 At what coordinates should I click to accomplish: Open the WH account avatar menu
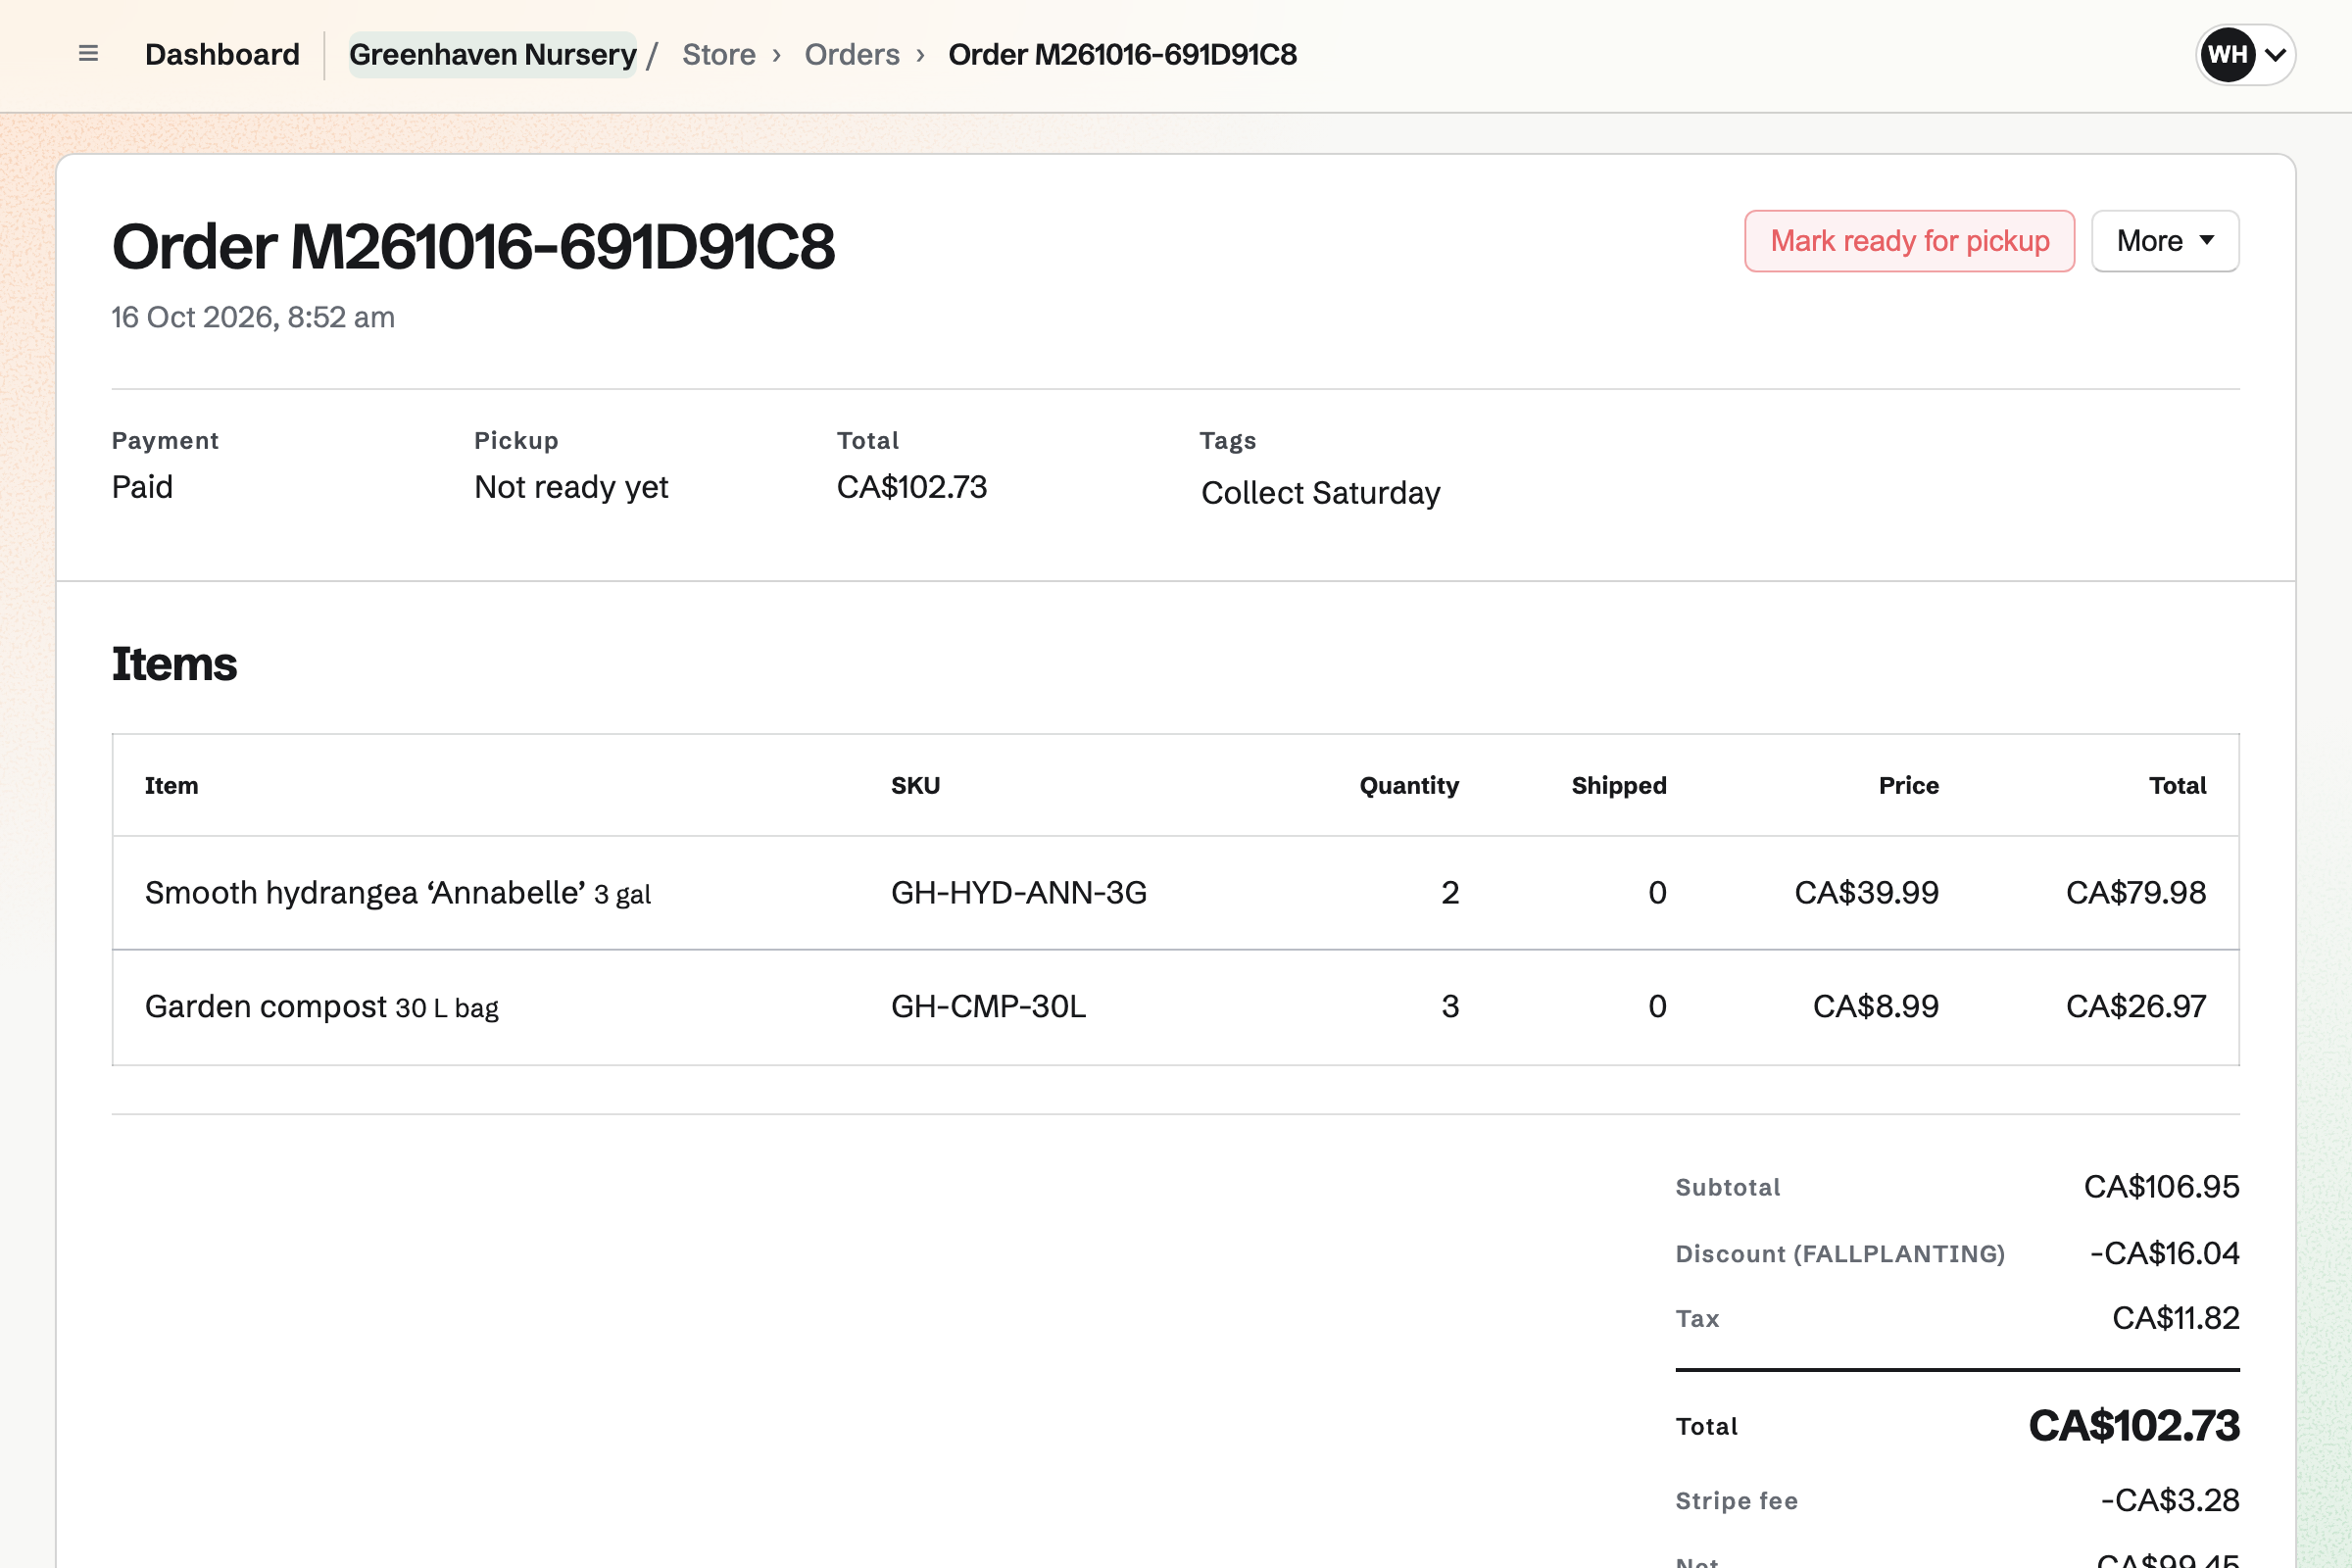[x=2245, y=54]
